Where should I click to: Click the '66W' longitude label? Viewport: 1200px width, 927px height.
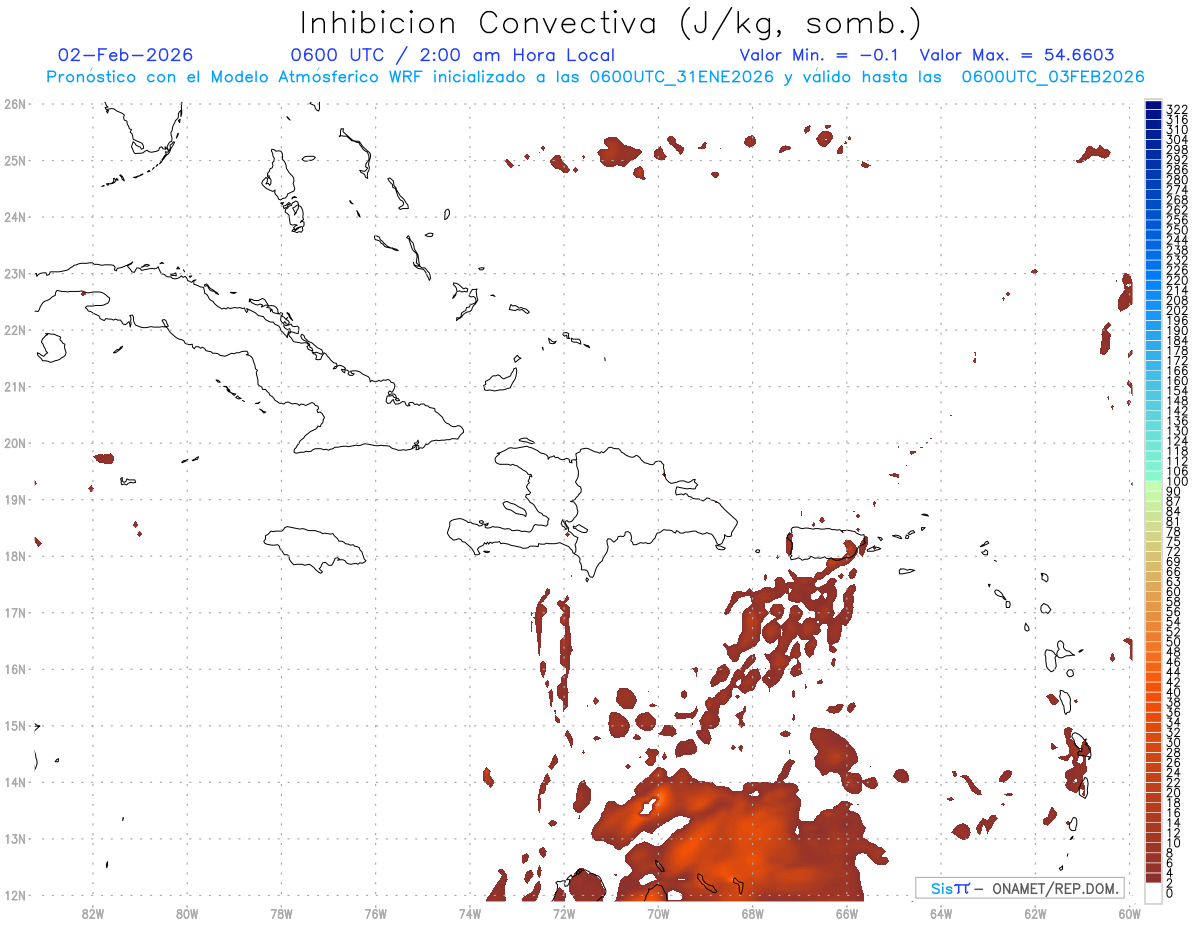tap(846, 913)
